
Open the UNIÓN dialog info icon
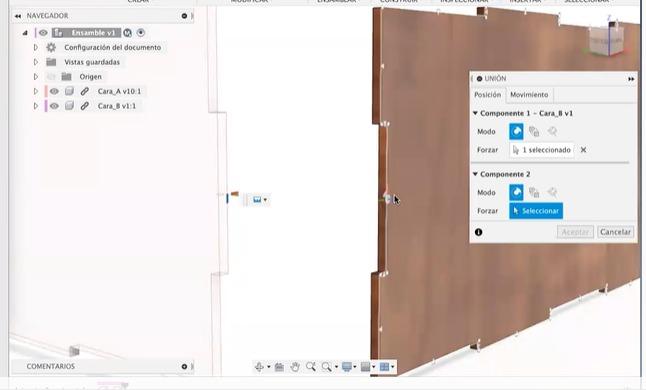click(x=478, y=232)
